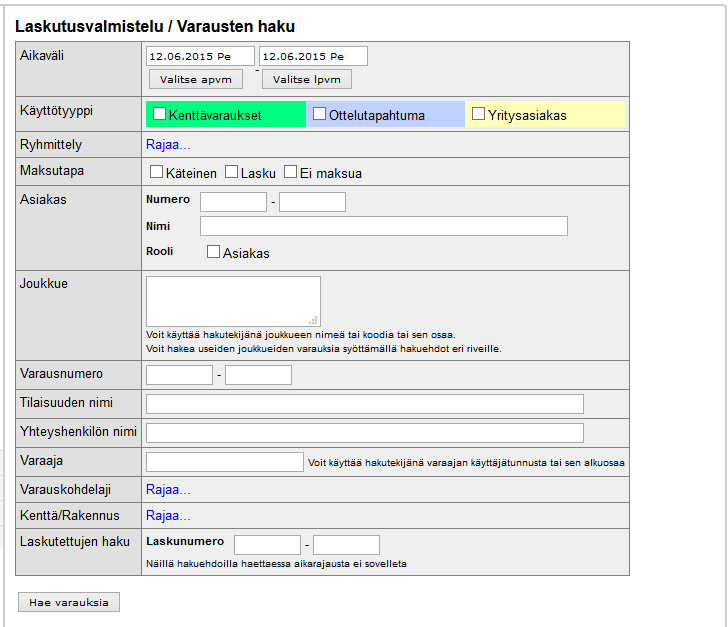Click the Laskutusvalmistelu / Varausten haku heading

[155, 26]
